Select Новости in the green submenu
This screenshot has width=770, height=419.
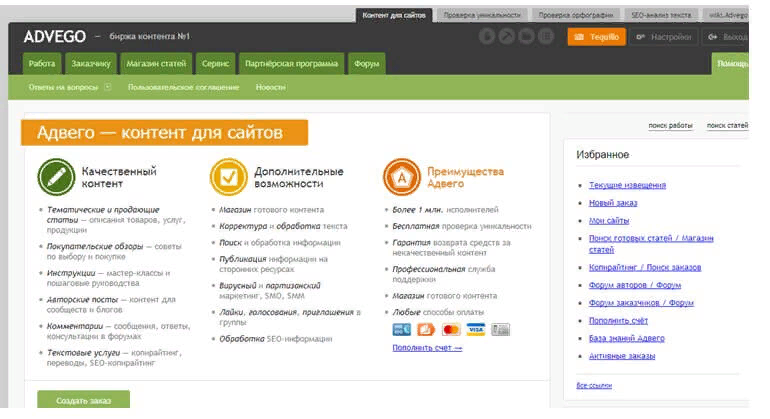[271, 87]
